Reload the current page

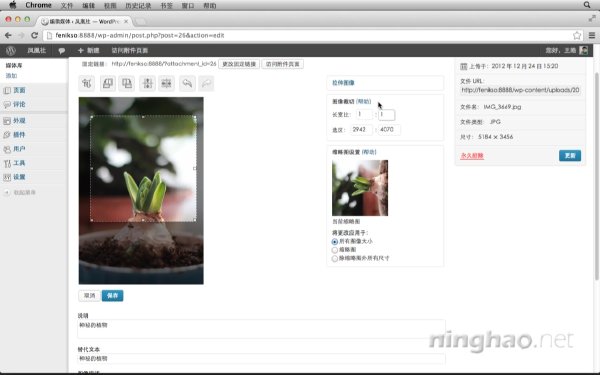pos(34,35)
